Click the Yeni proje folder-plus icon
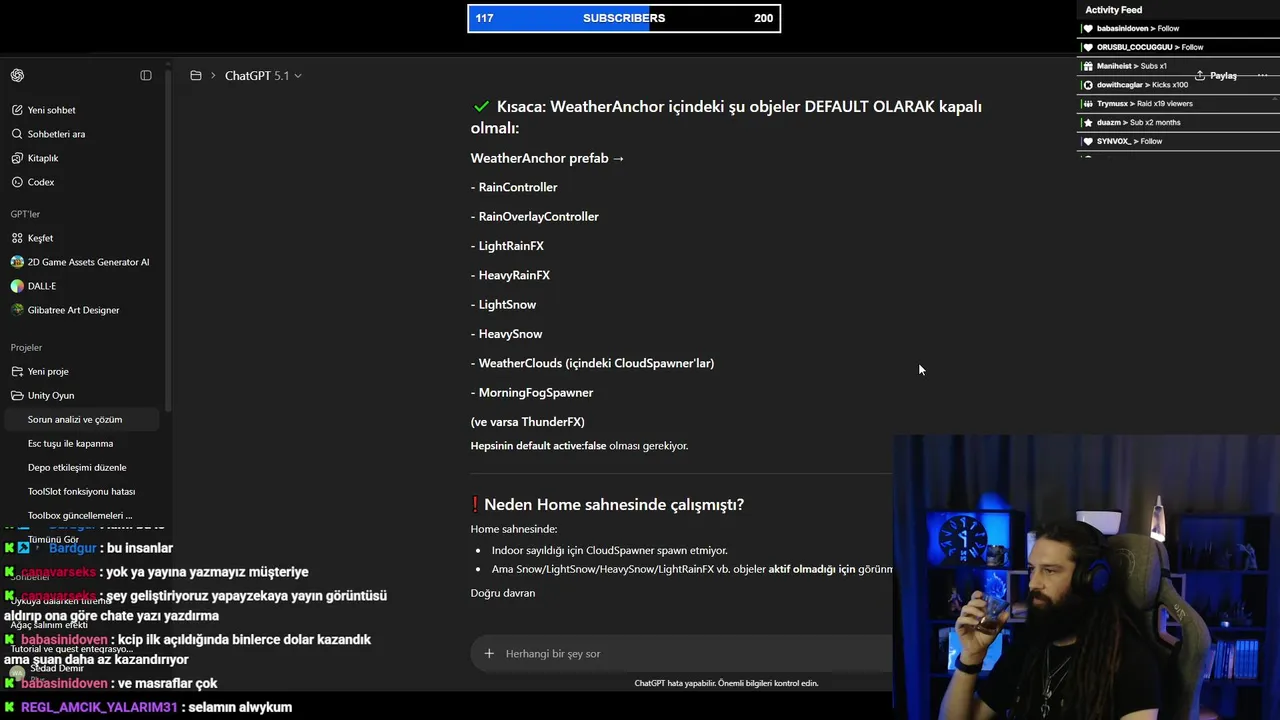The image size is (1280, 720). coord(17,372)
